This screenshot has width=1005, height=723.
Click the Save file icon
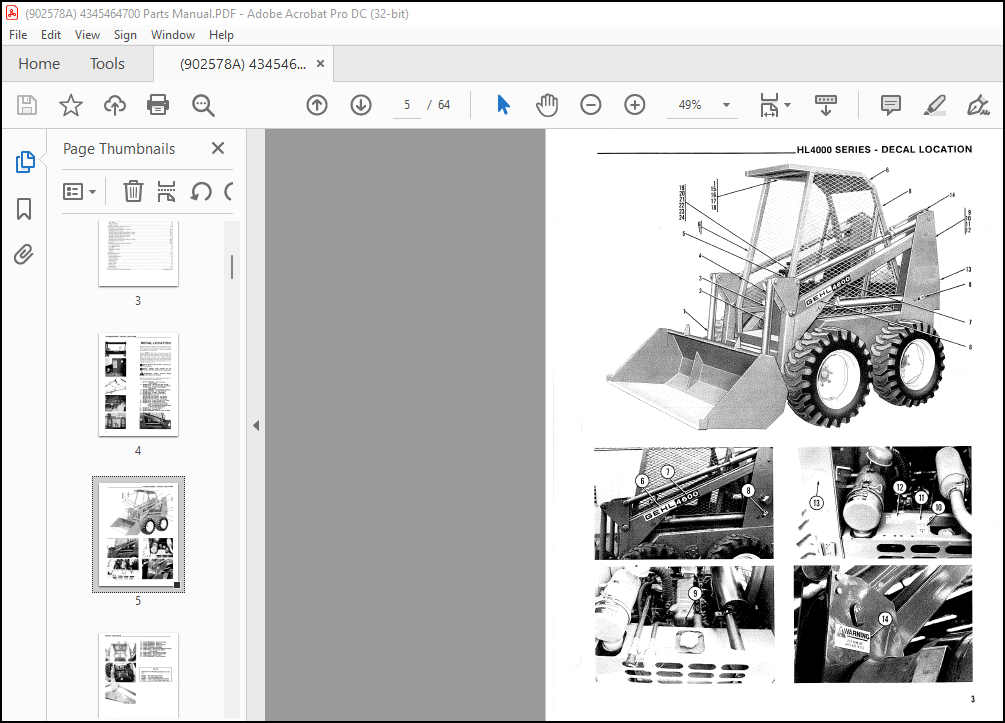[x=27, y=104]
